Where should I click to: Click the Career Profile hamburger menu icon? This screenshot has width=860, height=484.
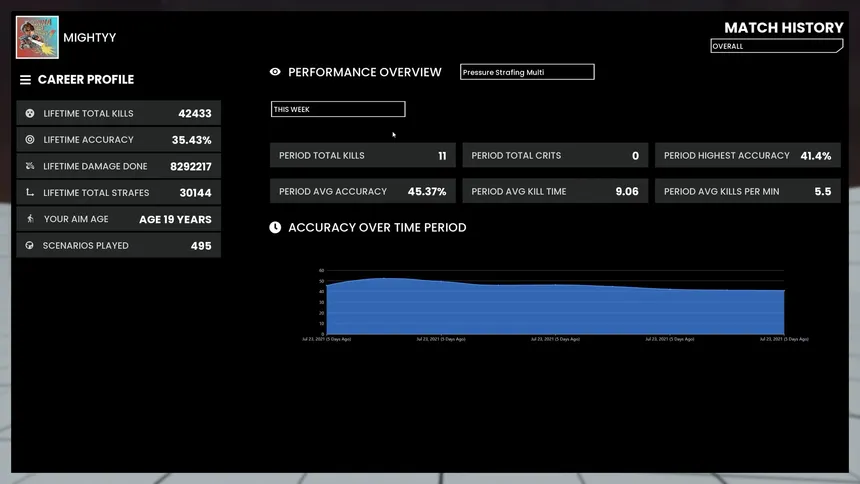[x=25, y=80]
